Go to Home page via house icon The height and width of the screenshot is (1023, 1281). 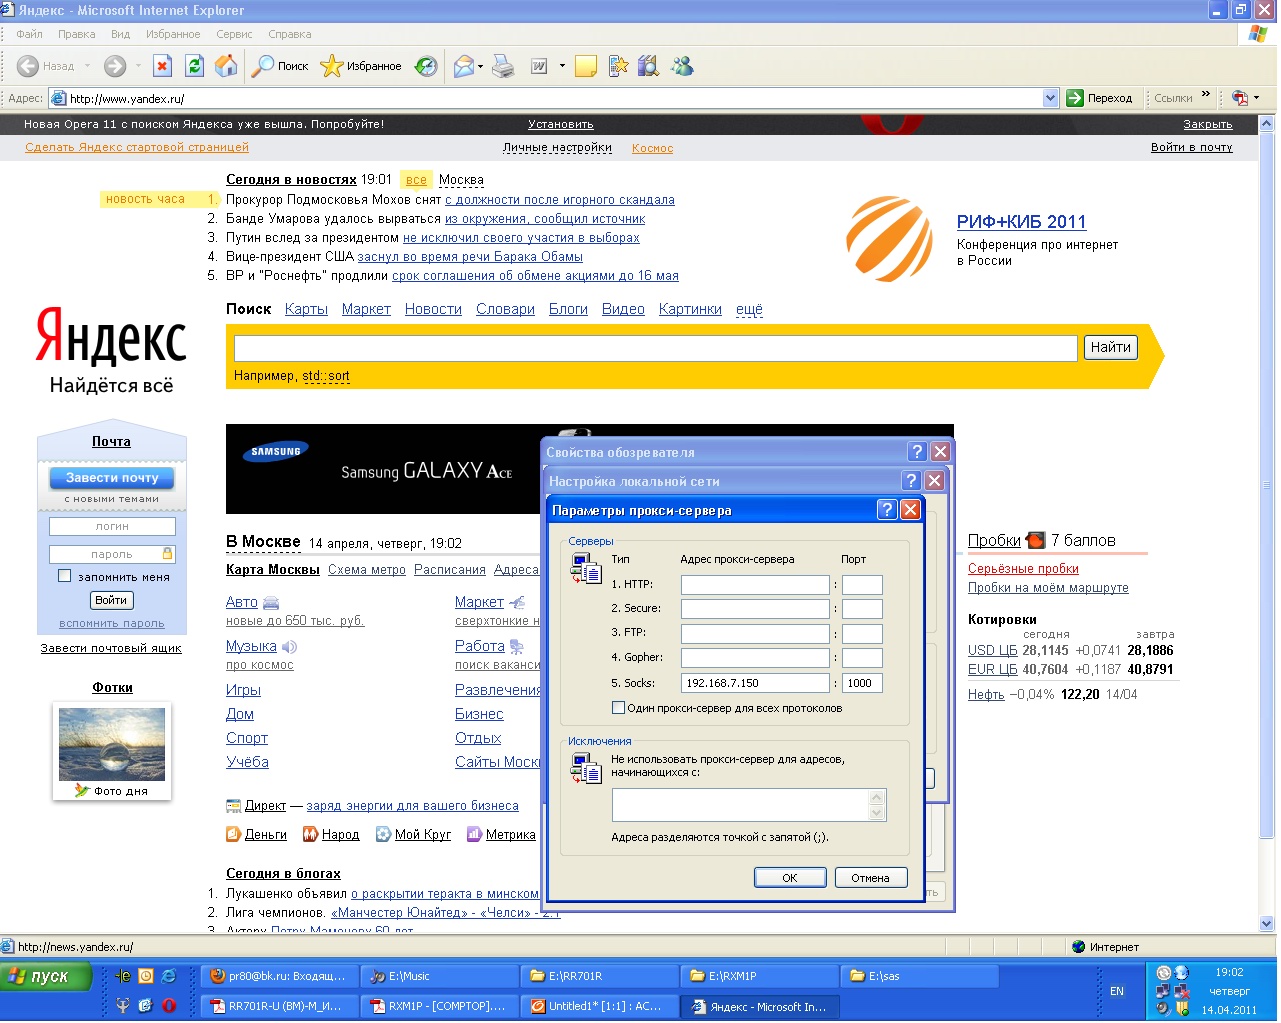coord(227,66)
